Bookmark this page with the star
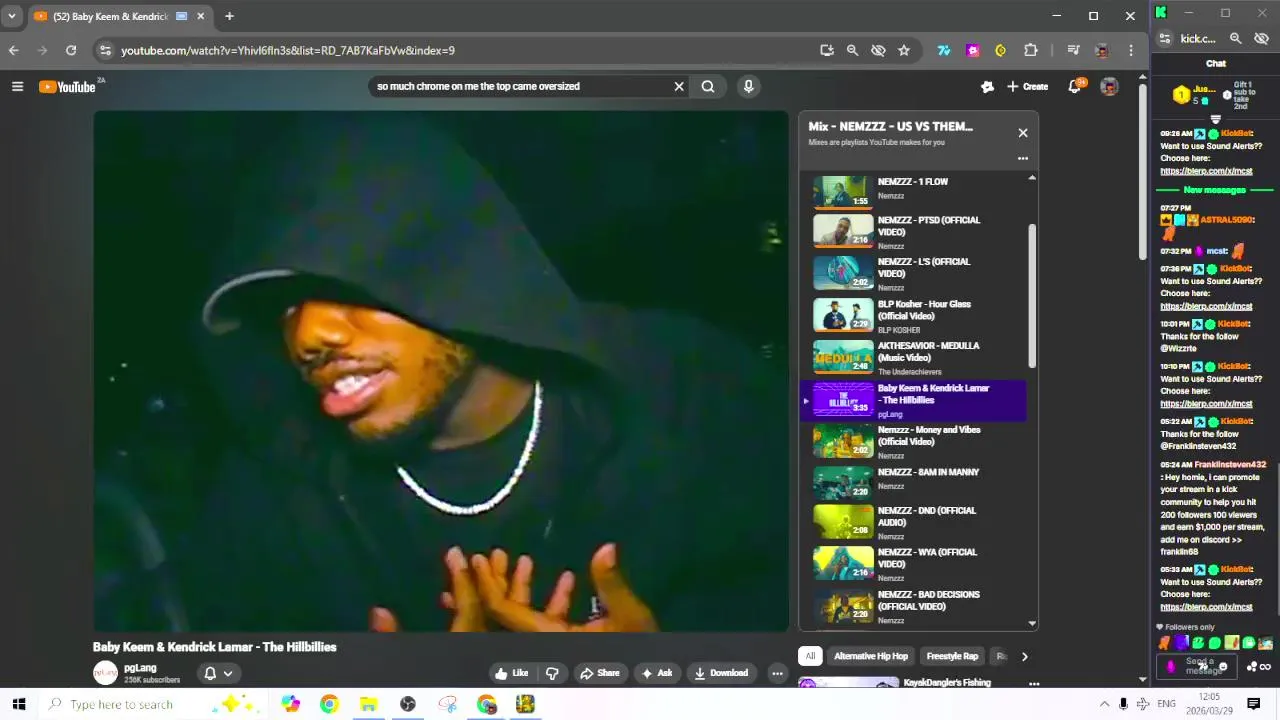 point(904,50)
